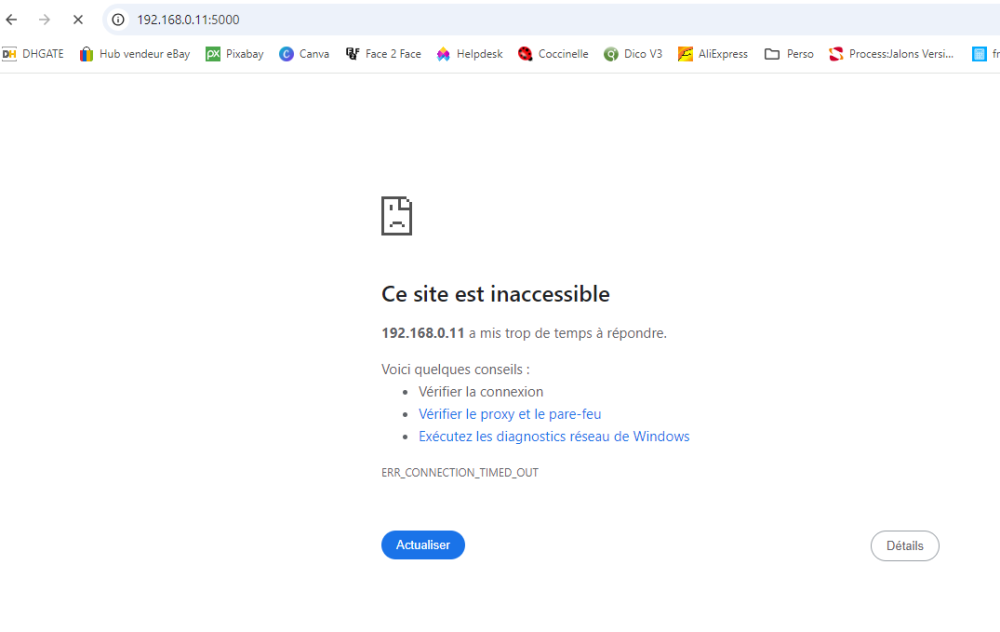View site info icon in address bar

pyautogui.click(x=118, y=20)
